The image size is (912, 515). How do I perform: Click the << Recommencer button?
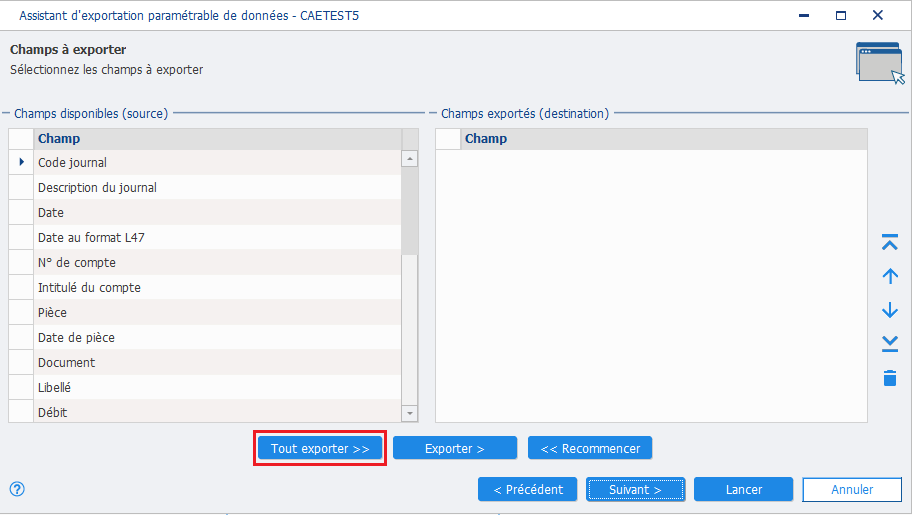click(590, 448)
